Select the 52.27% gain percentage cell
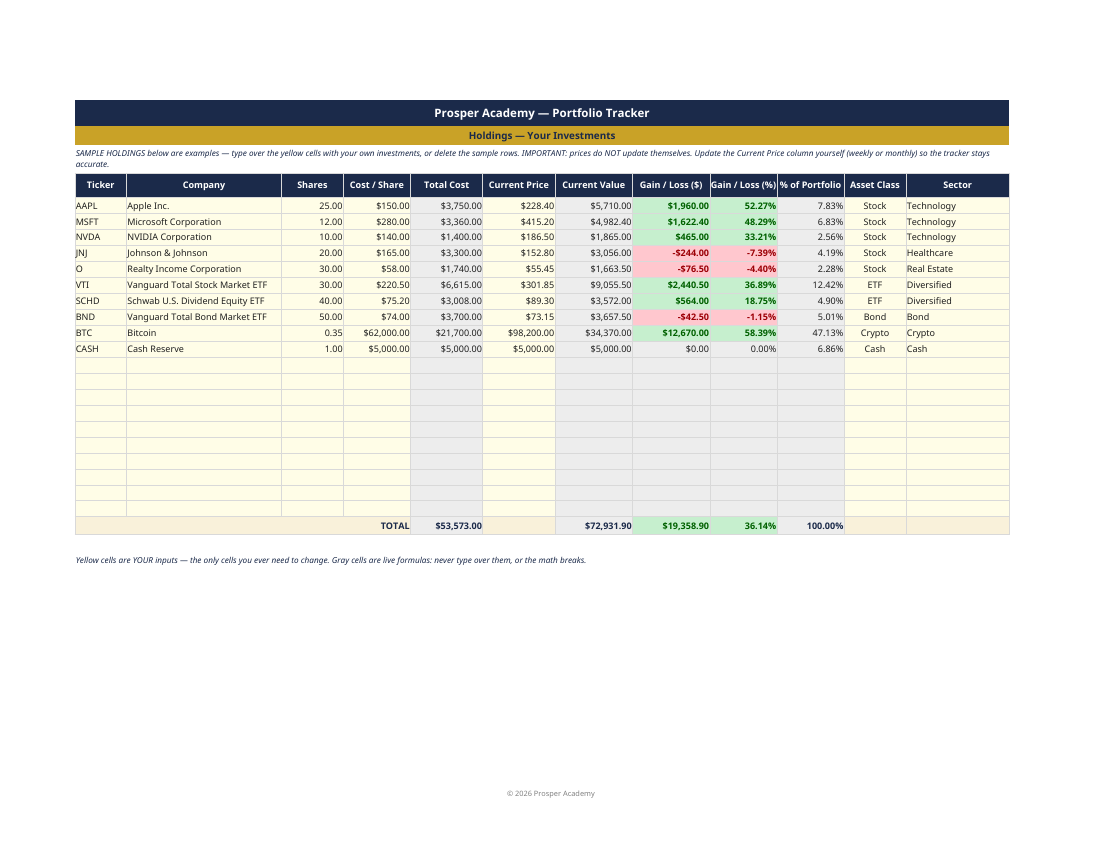 point(744,205)
